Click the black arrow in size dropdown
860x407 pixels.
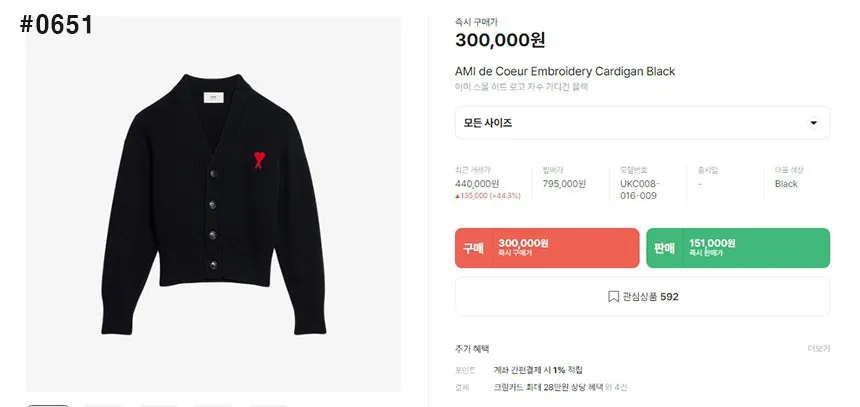(813, 123)
